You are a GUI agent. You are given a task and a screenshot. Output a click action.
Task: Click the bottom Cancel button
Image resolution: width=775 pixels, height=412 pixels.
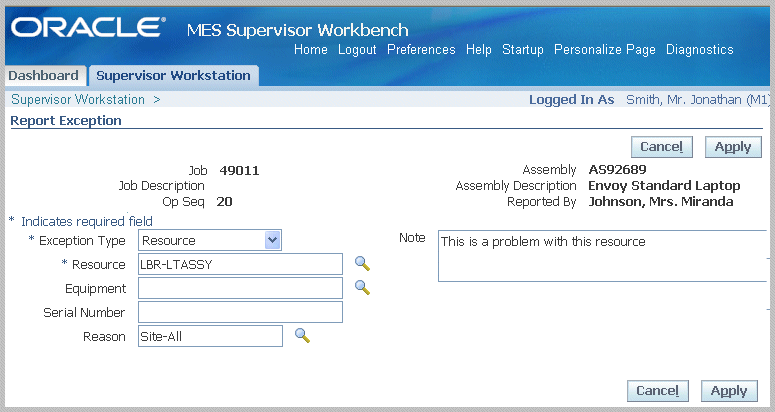(658, 391)
